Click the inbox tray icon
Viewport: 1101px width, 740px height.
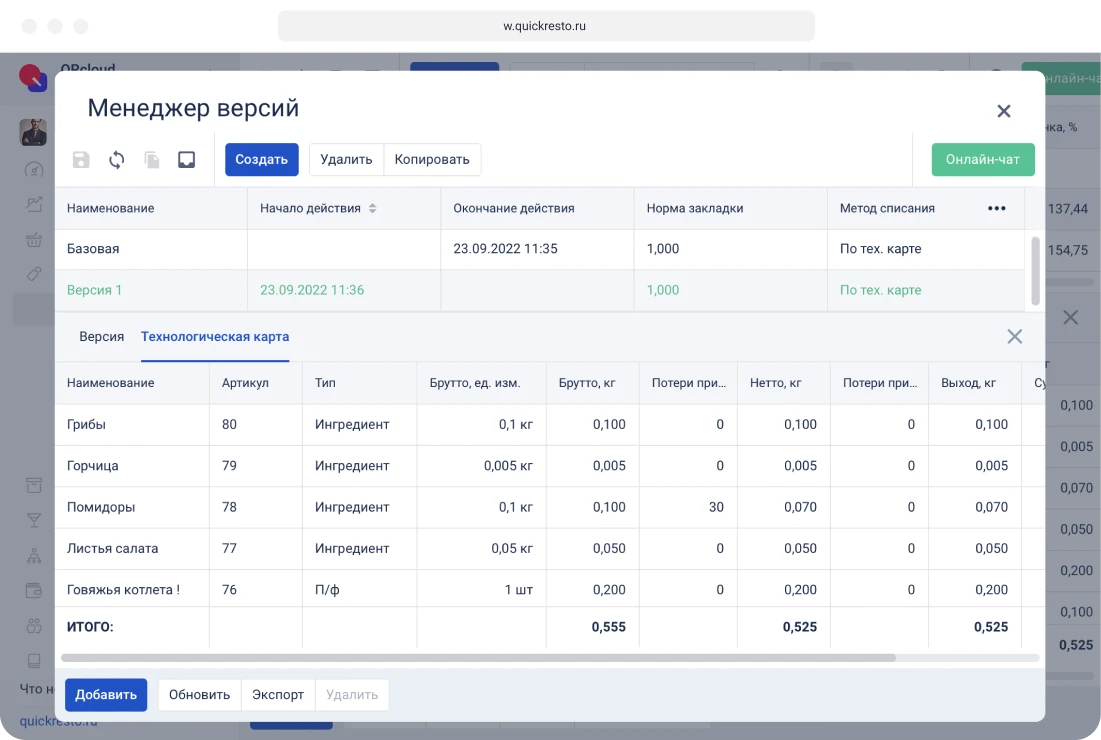tap(186, 160)
